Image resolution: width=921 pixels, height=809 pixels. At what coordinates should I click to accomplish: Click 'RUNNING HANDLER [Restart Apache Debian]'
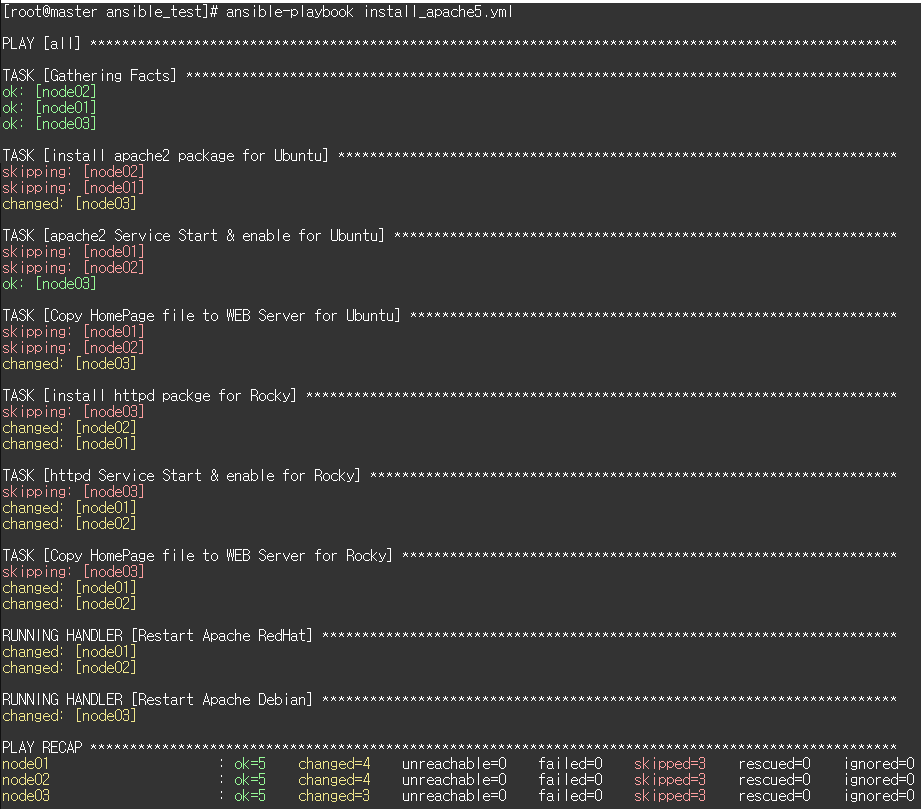pyautogui.click(x=157, y=700)
